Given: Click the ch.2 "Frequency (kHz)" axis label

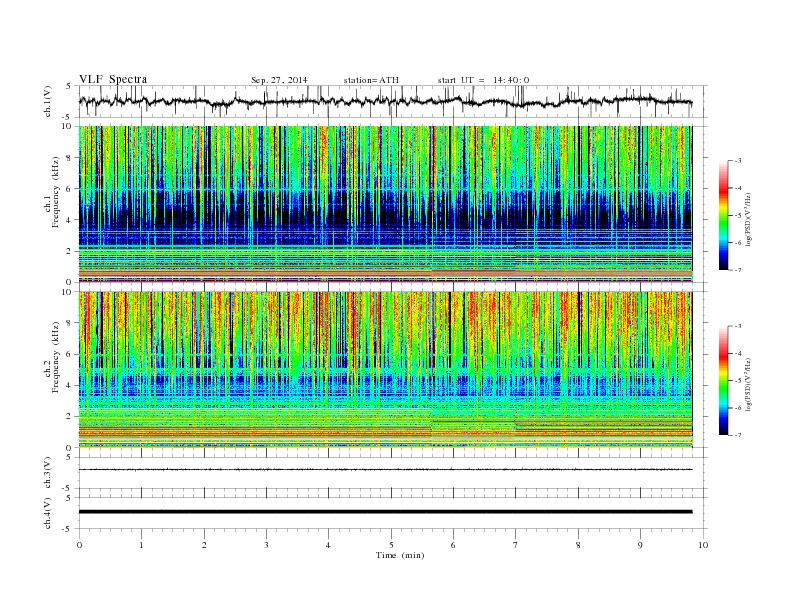Looking at the screenshot, I should coord(56,356).
